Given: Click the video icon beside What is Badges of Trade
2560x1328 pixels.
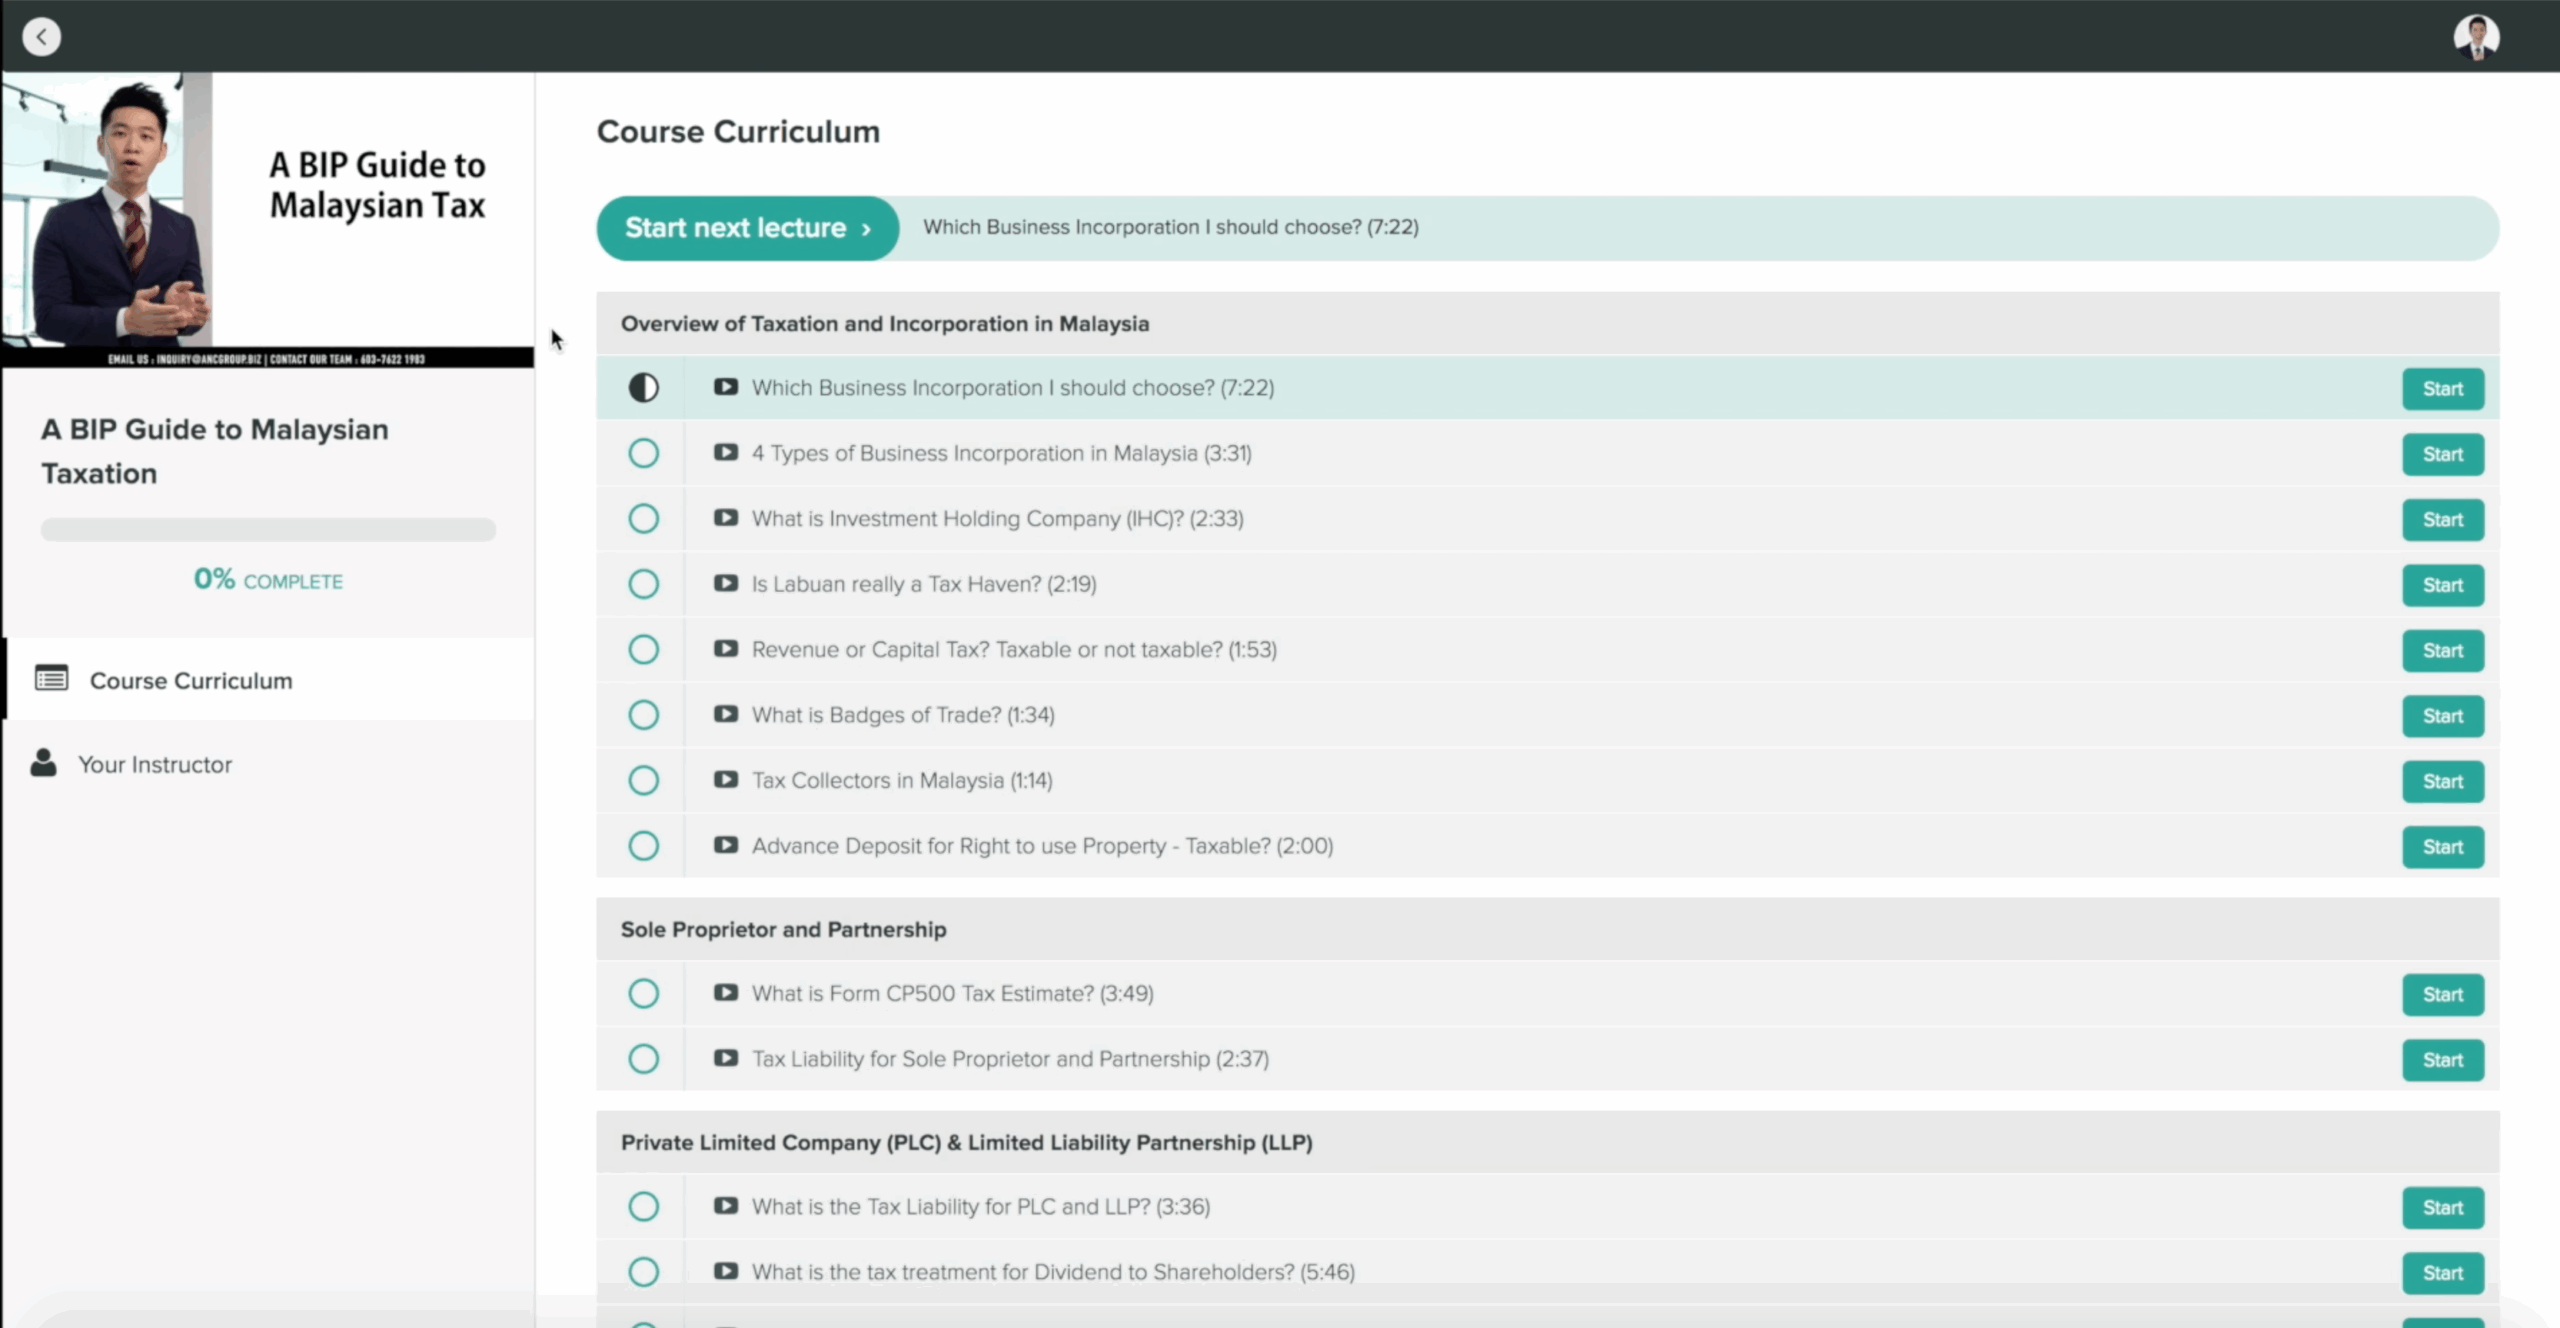Looking at the screenshot, I should click(x=726, y=714).
